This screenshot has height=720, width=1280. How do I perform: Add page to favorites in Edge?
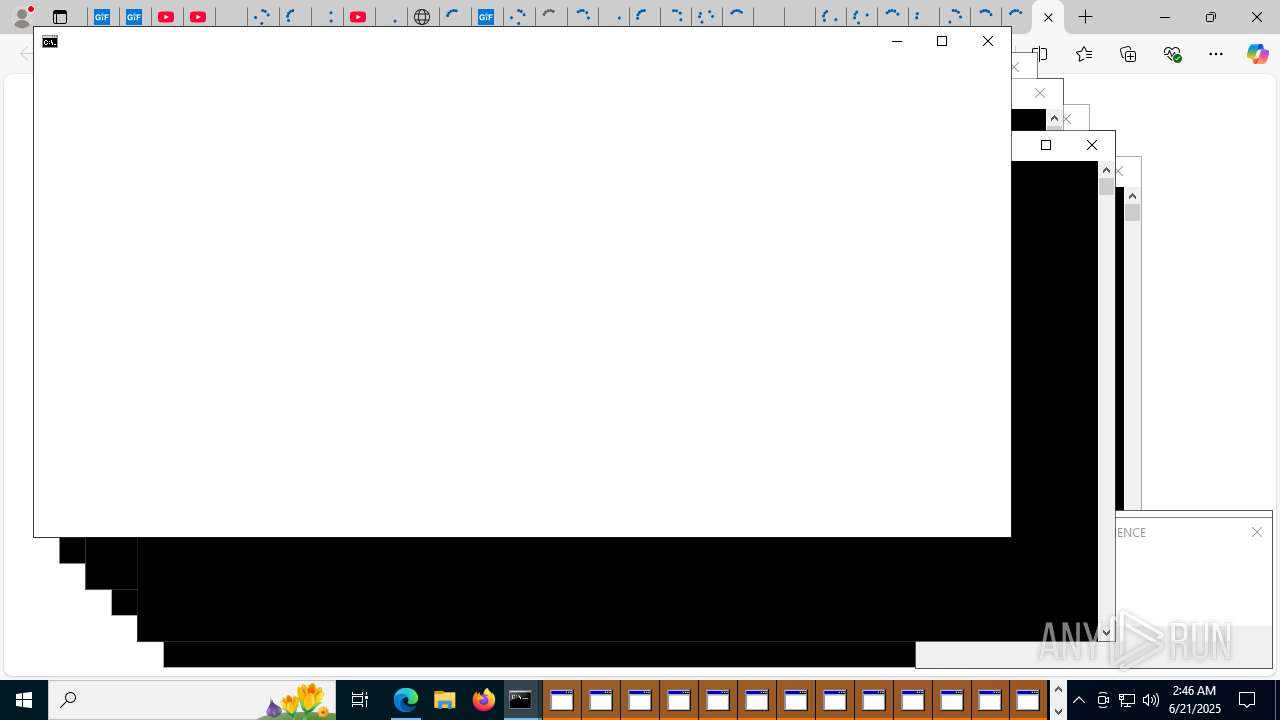(1084, 54)
